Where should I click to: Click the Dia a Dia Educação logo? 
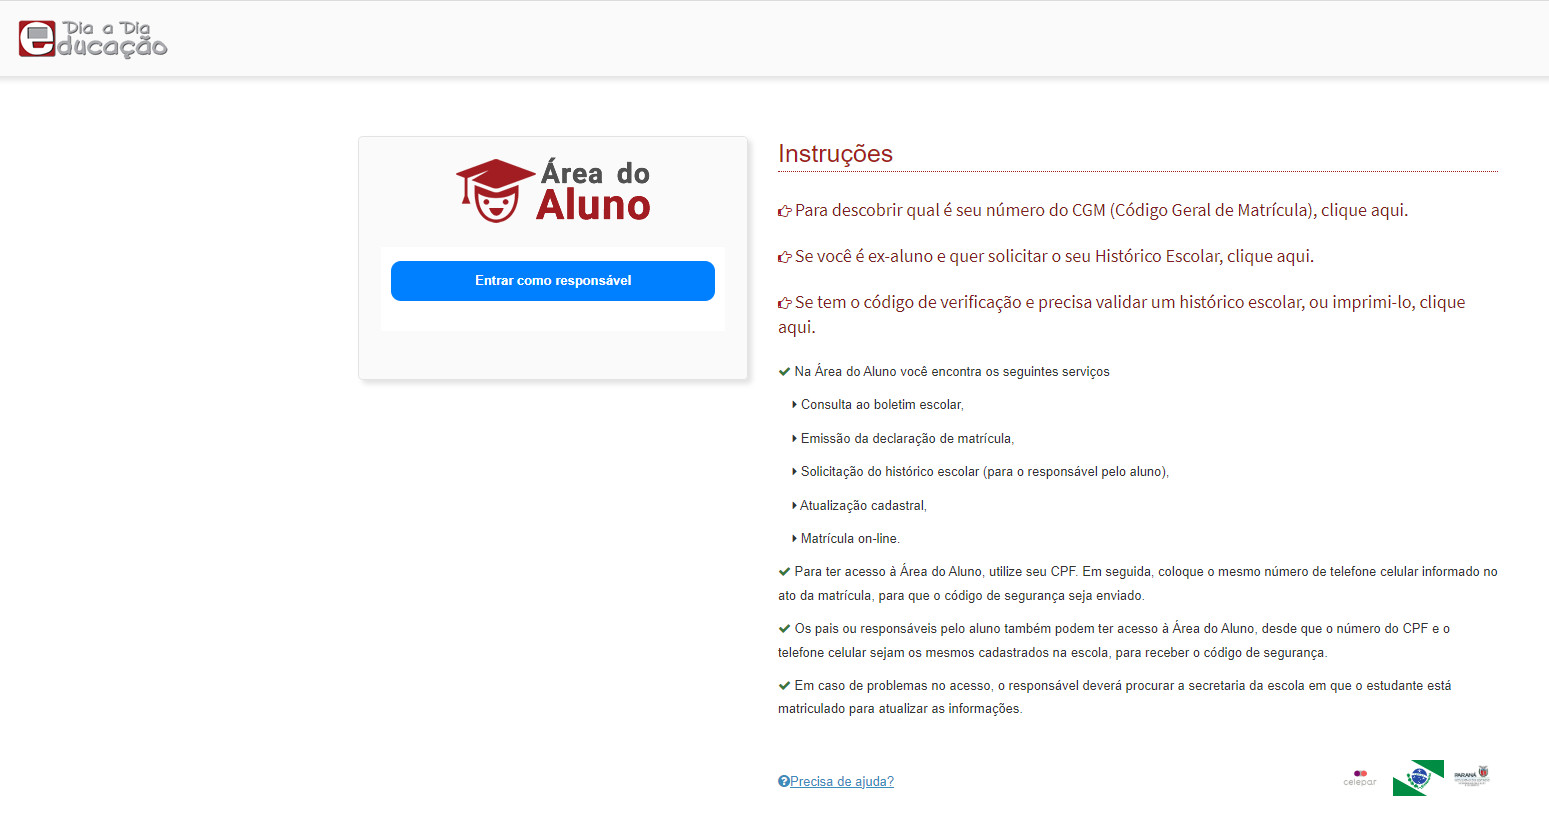(93, 39)
